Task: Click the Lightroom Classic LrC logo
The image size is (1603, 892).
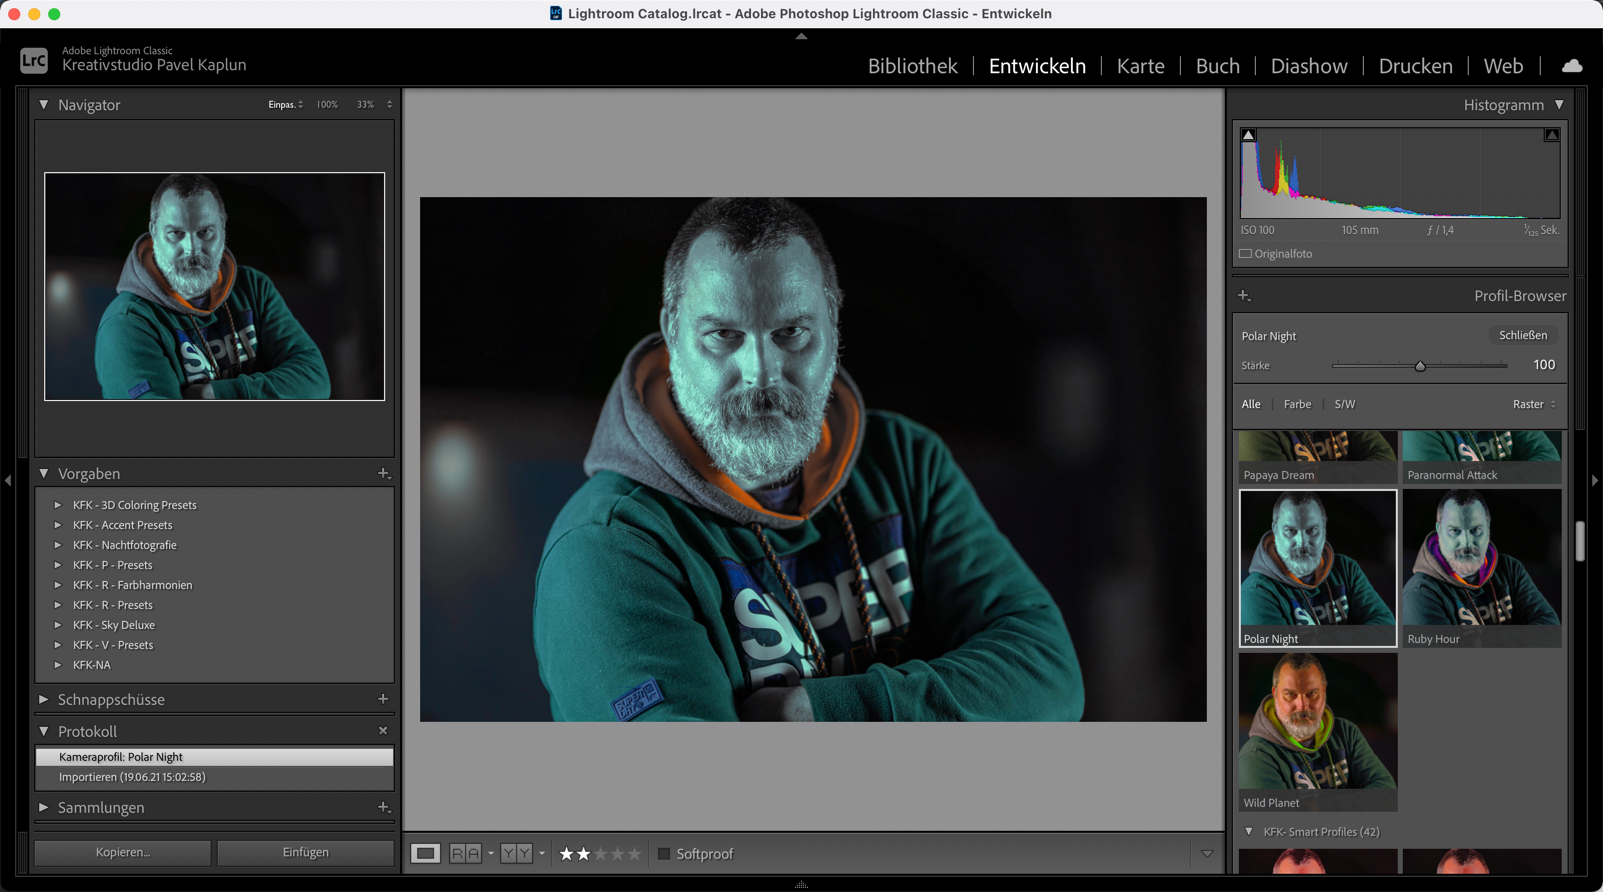Action: (34, 61)
